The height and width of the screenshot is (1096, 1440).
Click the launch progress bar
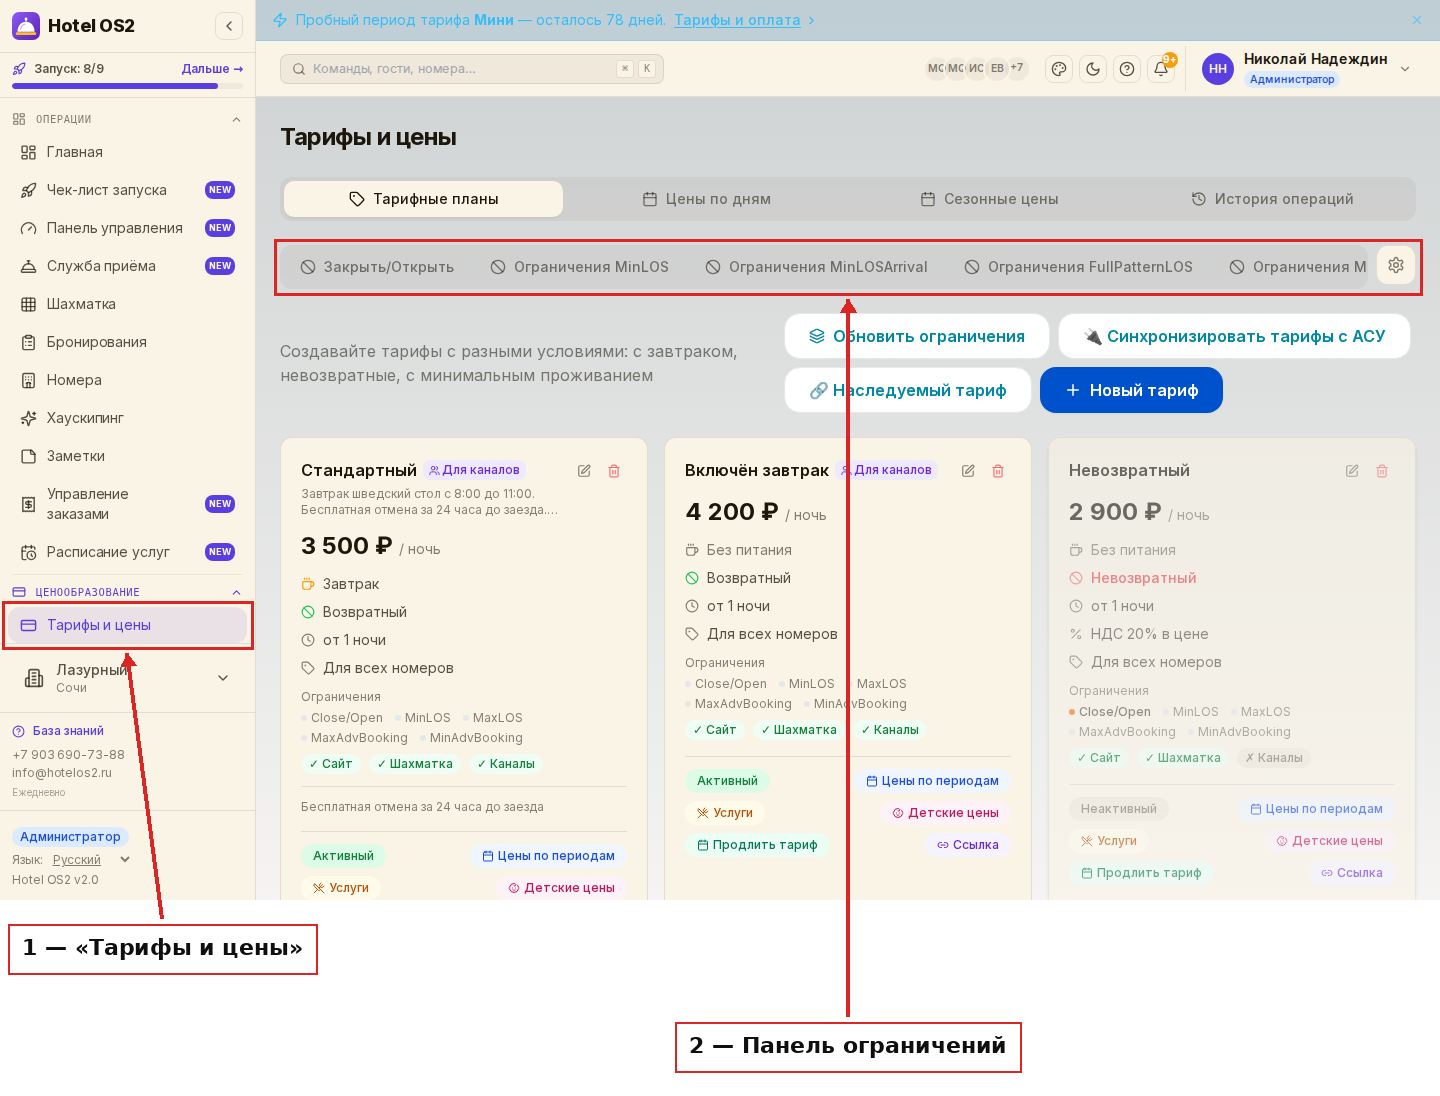(x=127, y=86)
